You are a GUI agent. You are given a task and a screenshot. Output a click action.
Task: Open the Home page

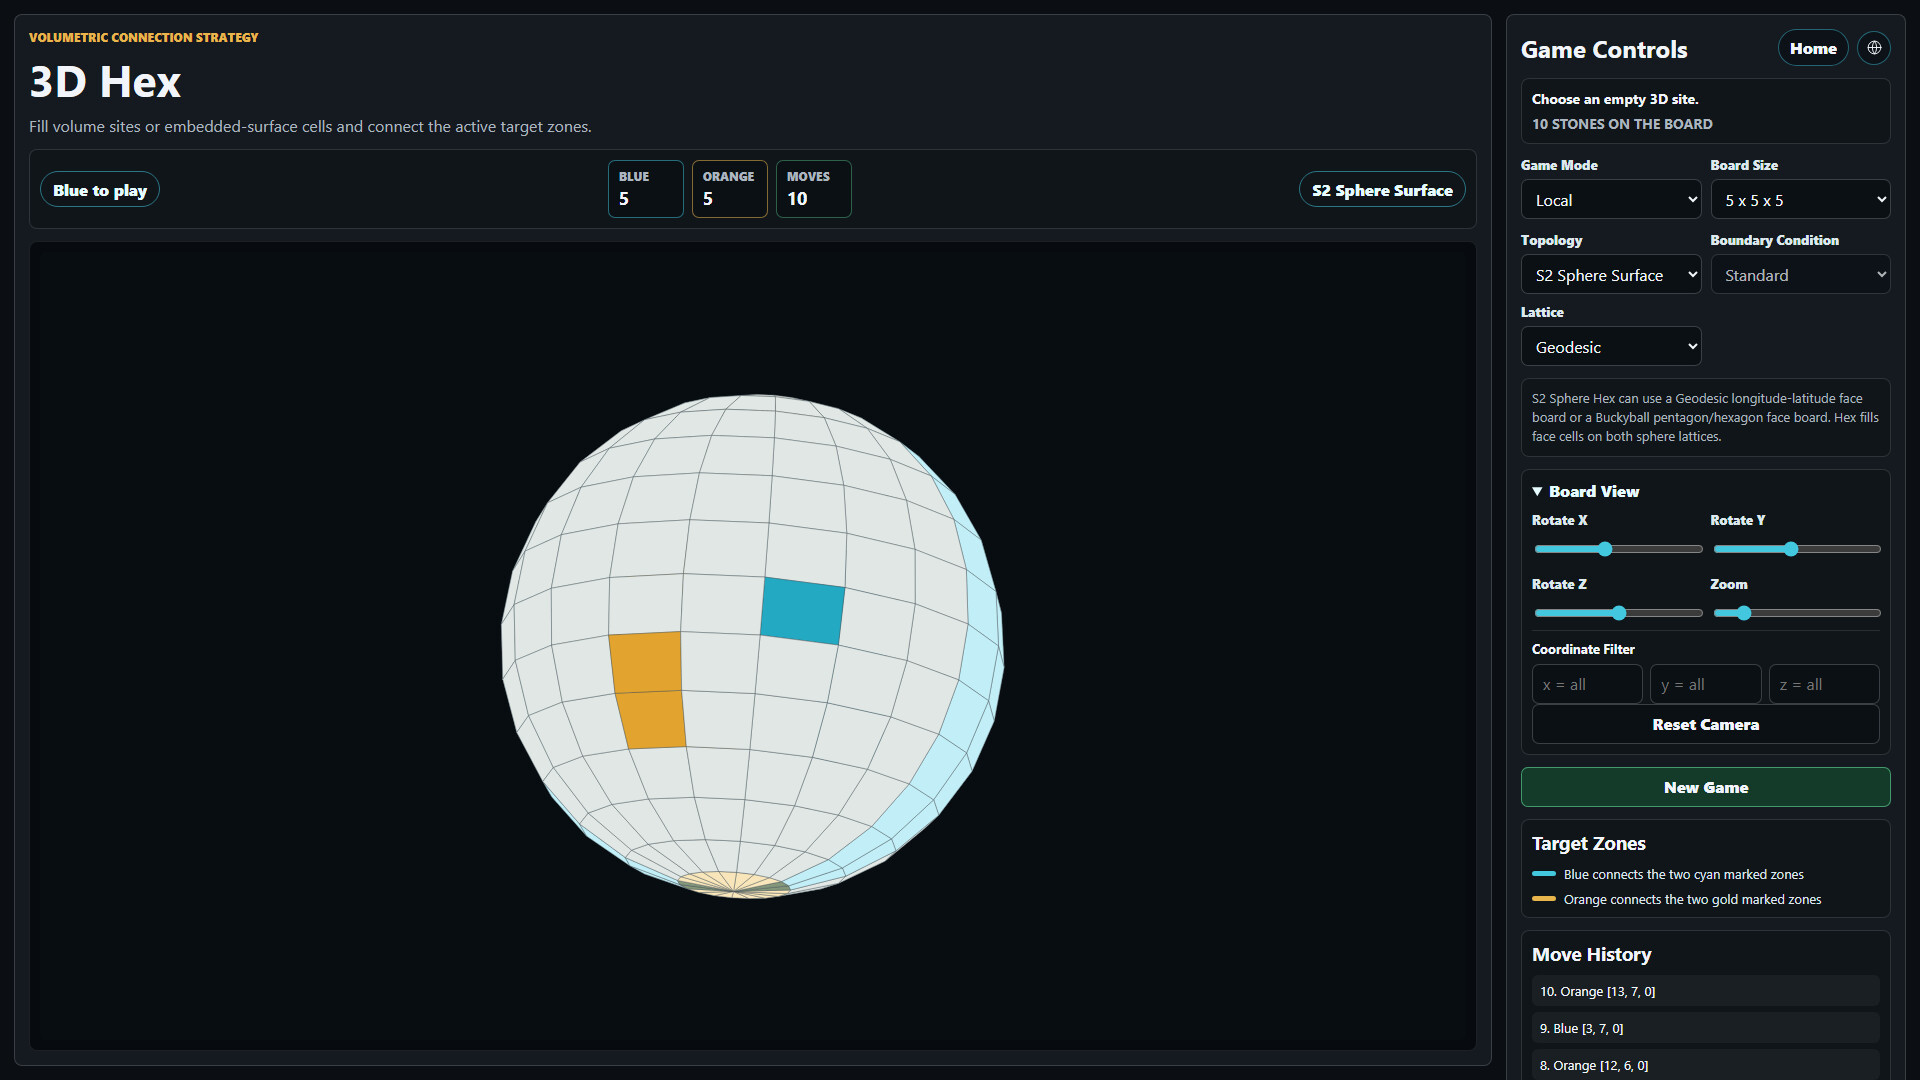click(1813, 48)
